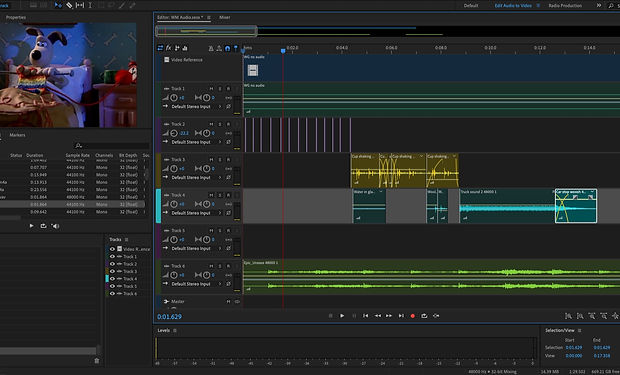Click Zoom Out time icon
This screenshot has width=620, height=375.
coord(604,316)
